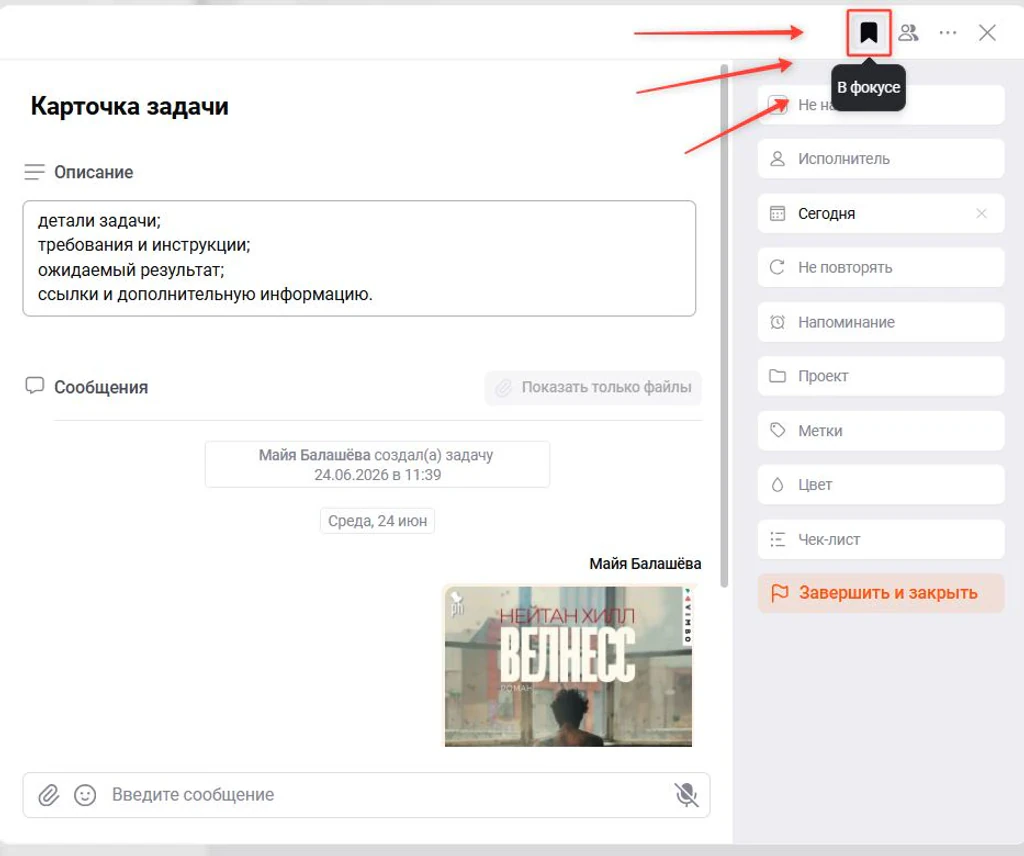1024x856 pixels.
Task: Click the 'Майя Балашёва' sender name
Action: coord(645,563)
